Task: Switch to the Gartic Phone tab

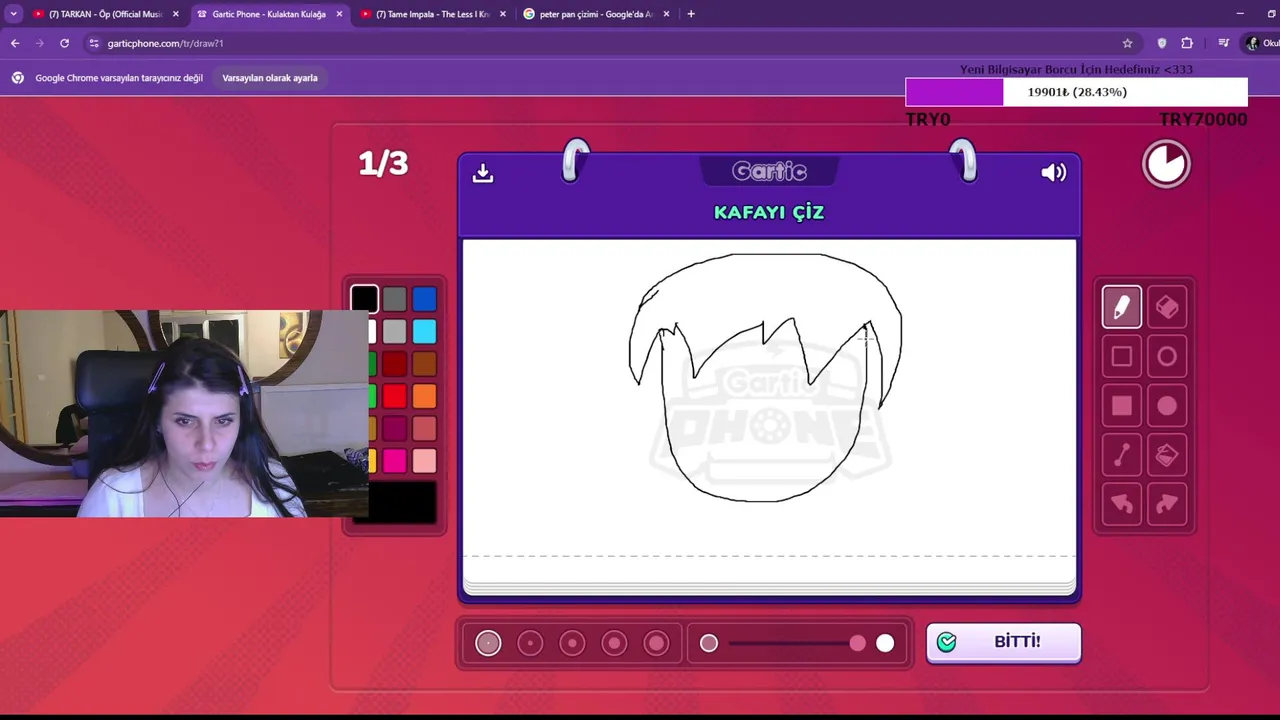Action: pos(268,14)
